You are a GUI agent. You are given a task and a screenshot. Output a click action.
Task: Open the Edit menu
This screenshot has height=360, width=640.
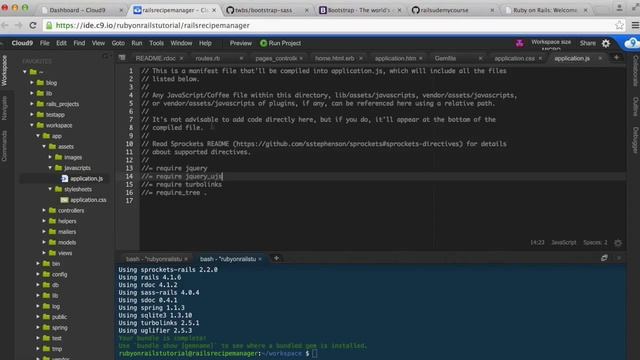pyautogui.click(x=61, y=43)
